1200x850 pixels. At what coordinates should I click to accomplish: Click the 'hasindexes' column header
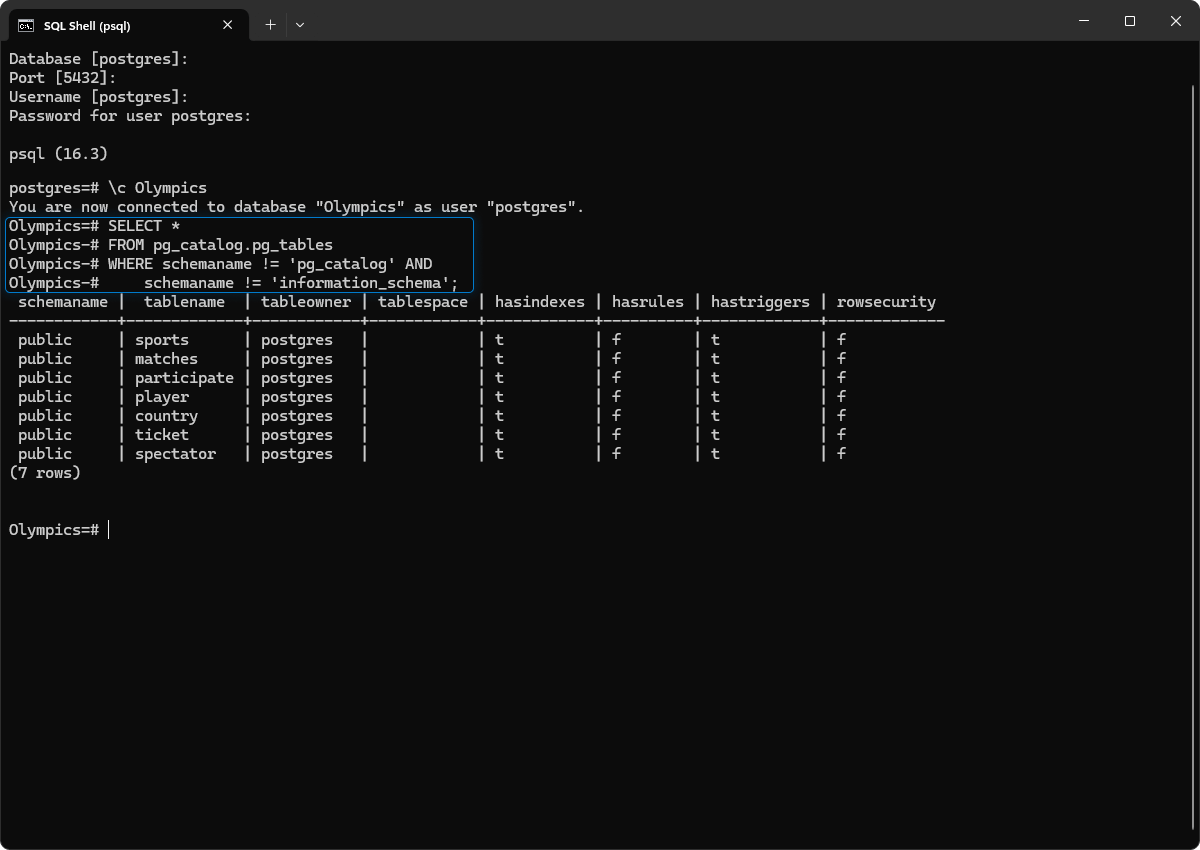coord(539,301)
